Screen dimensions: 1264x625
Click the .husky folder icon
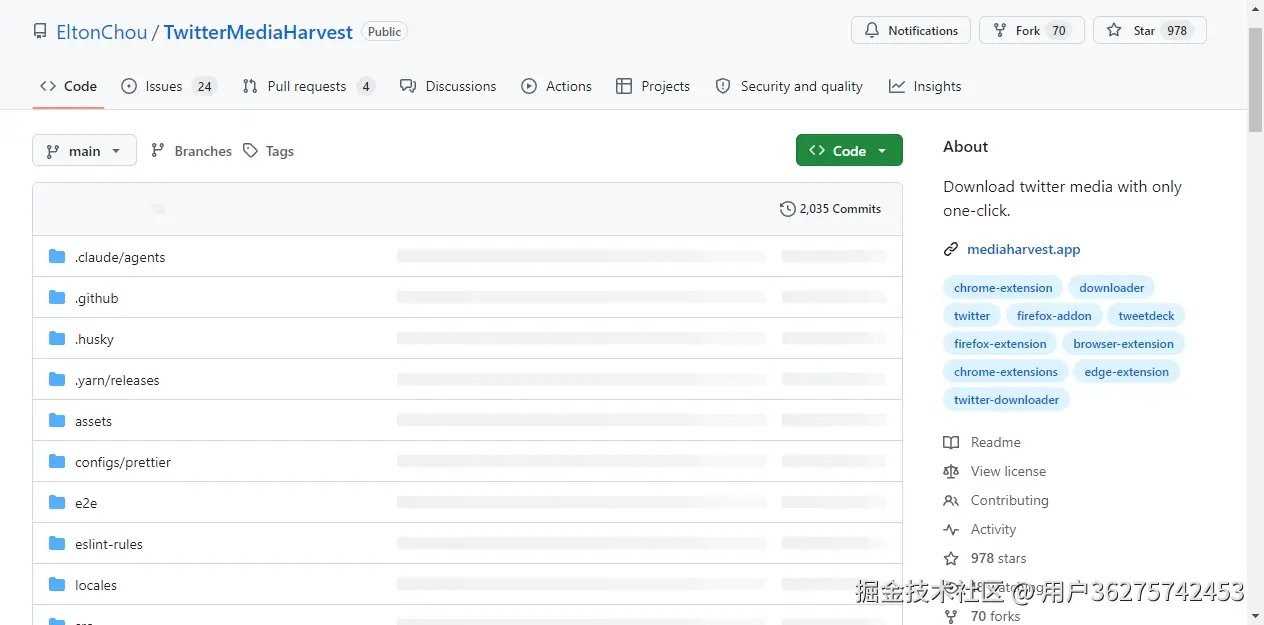point(57,339)
